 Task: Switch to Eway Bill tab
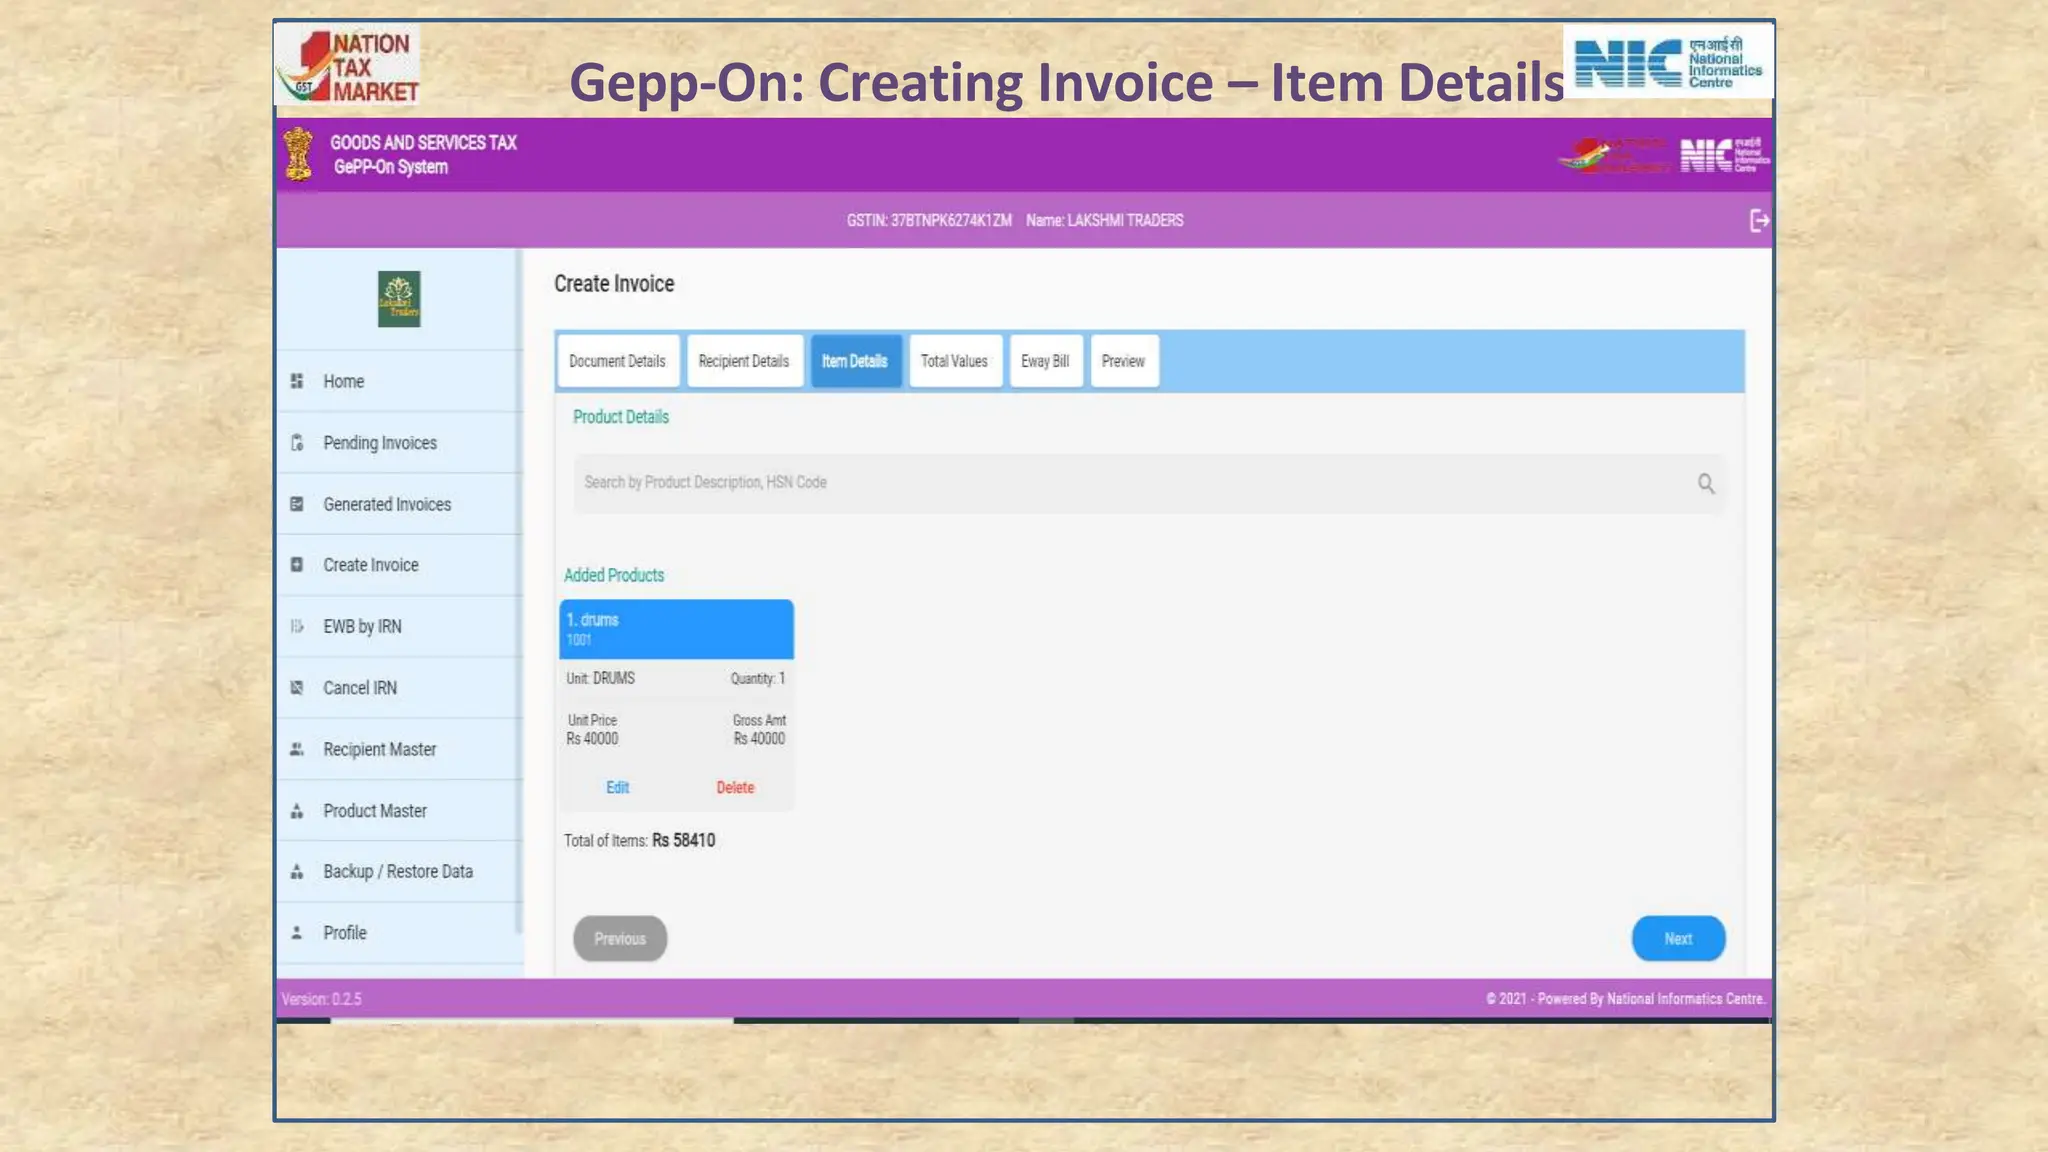tap(1045, 361)
